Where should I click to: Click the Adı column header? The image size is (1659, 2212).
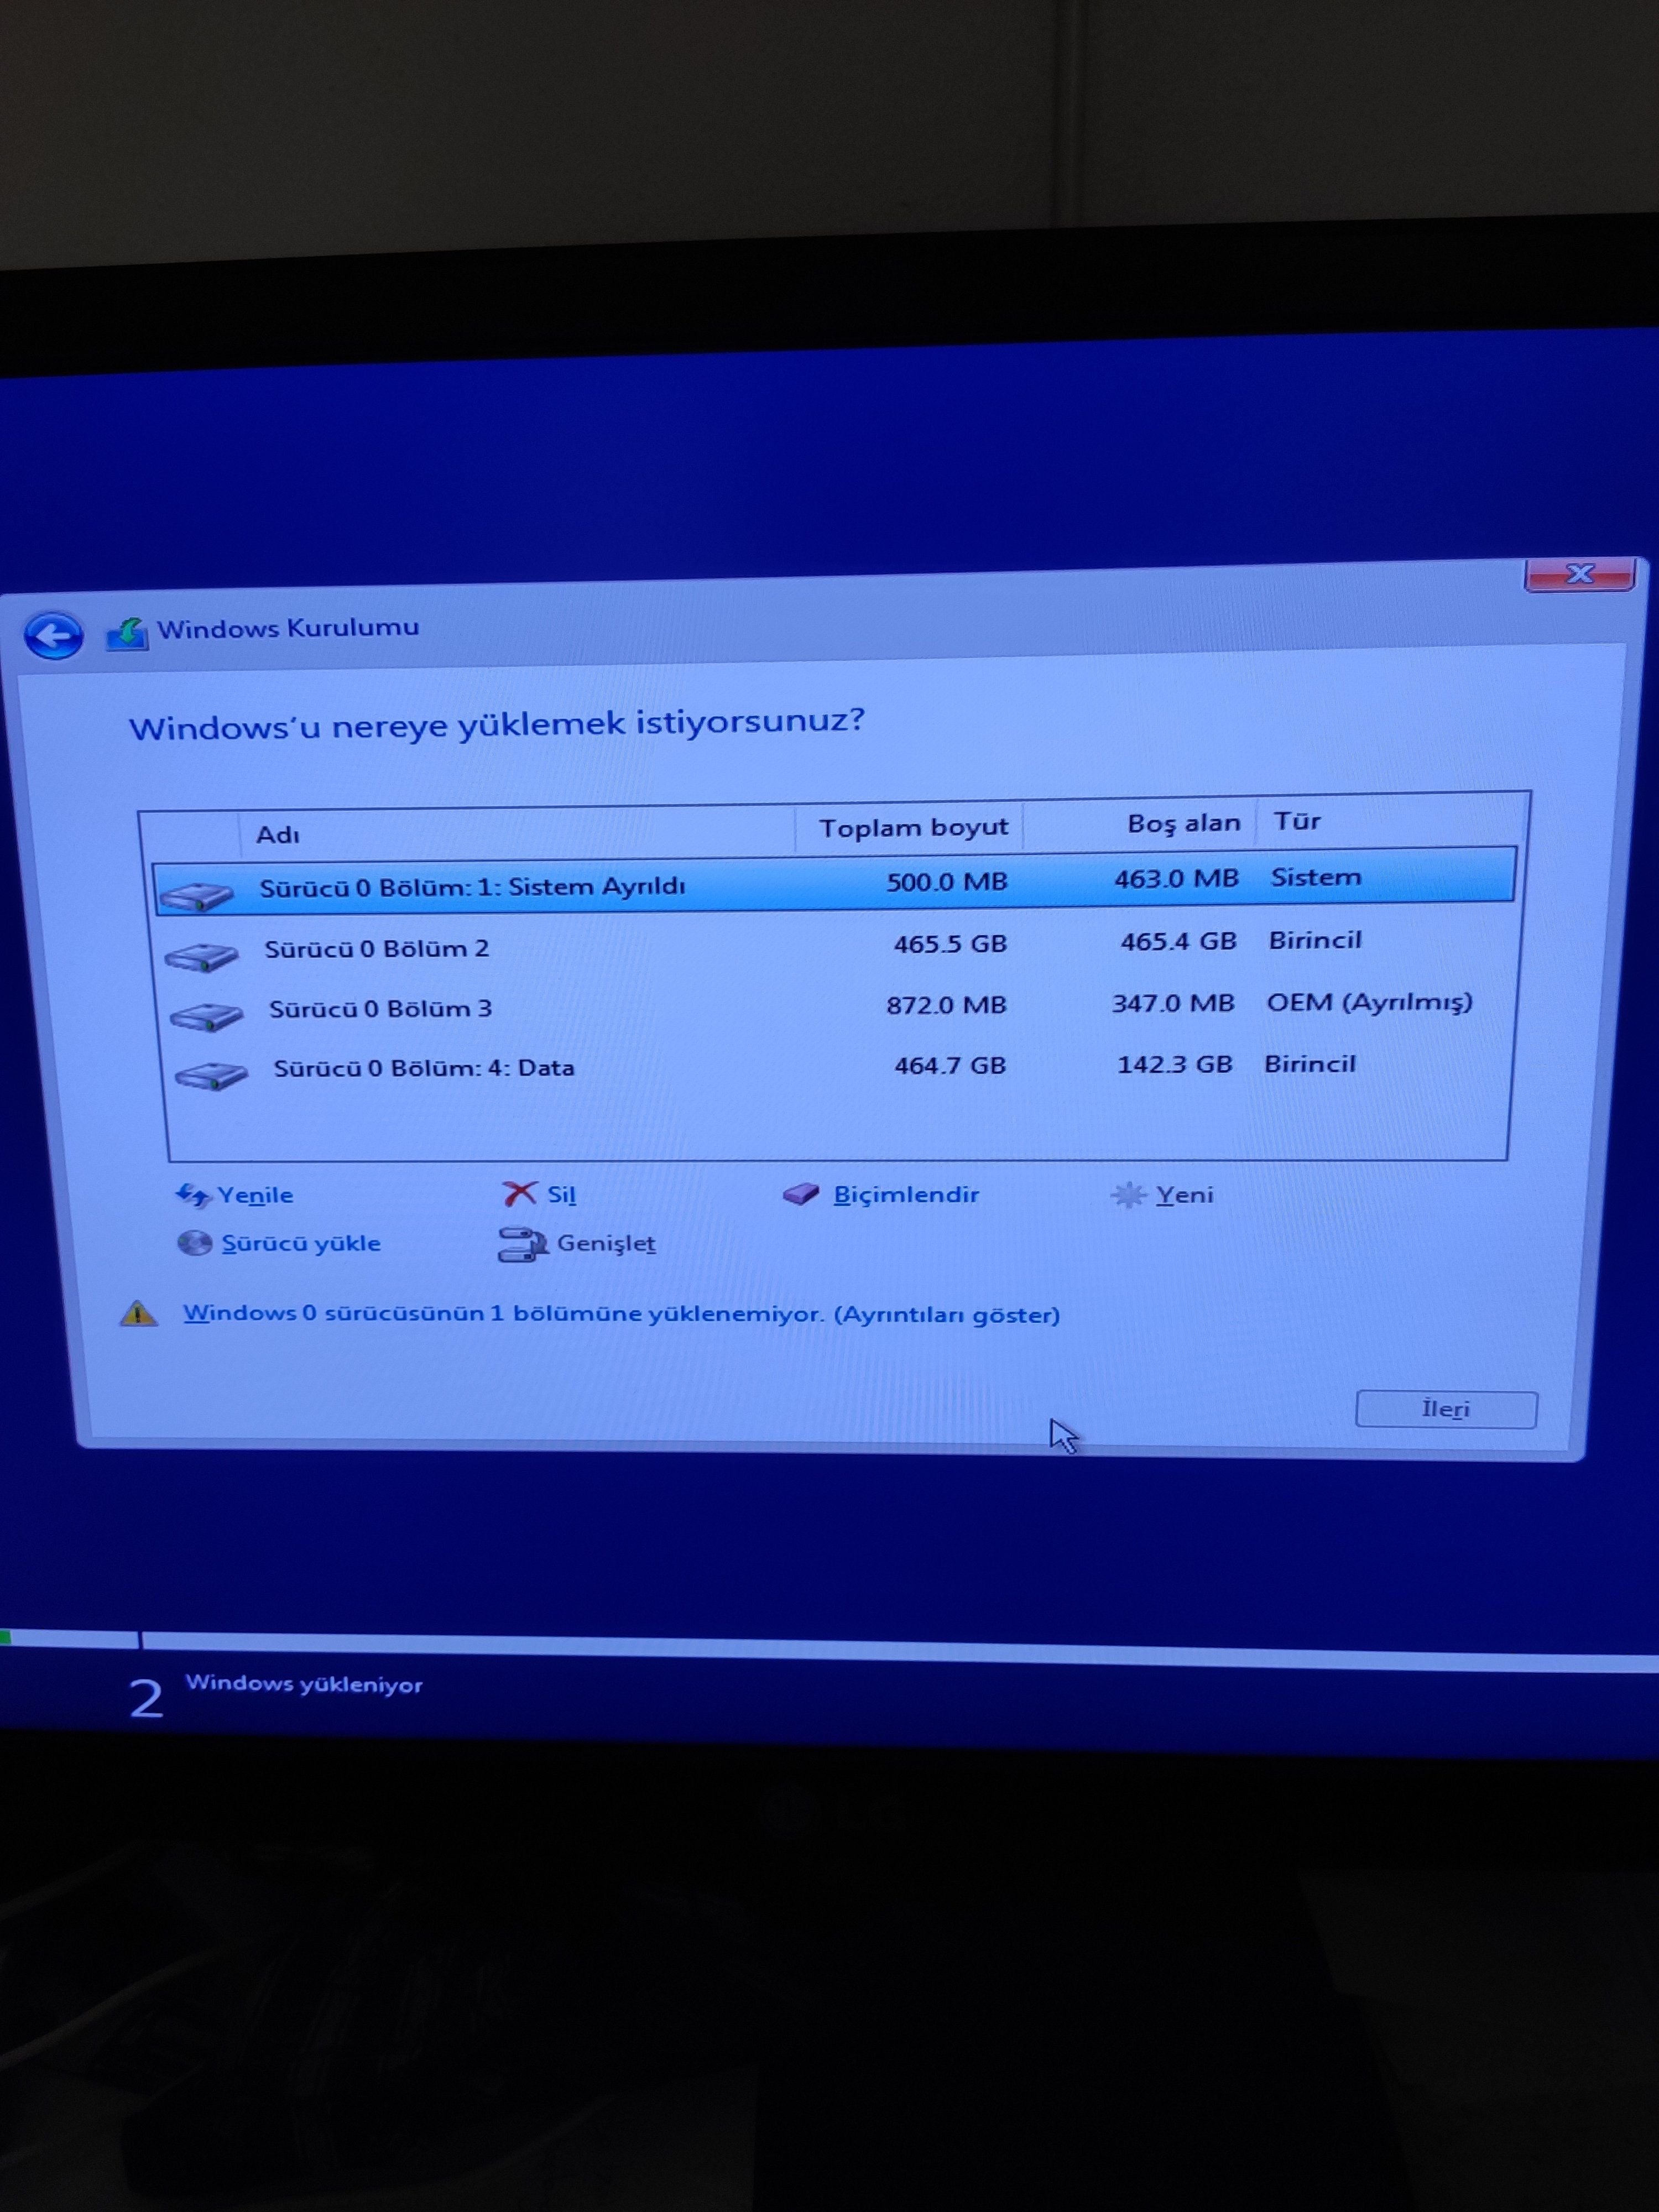click(278, 835)
